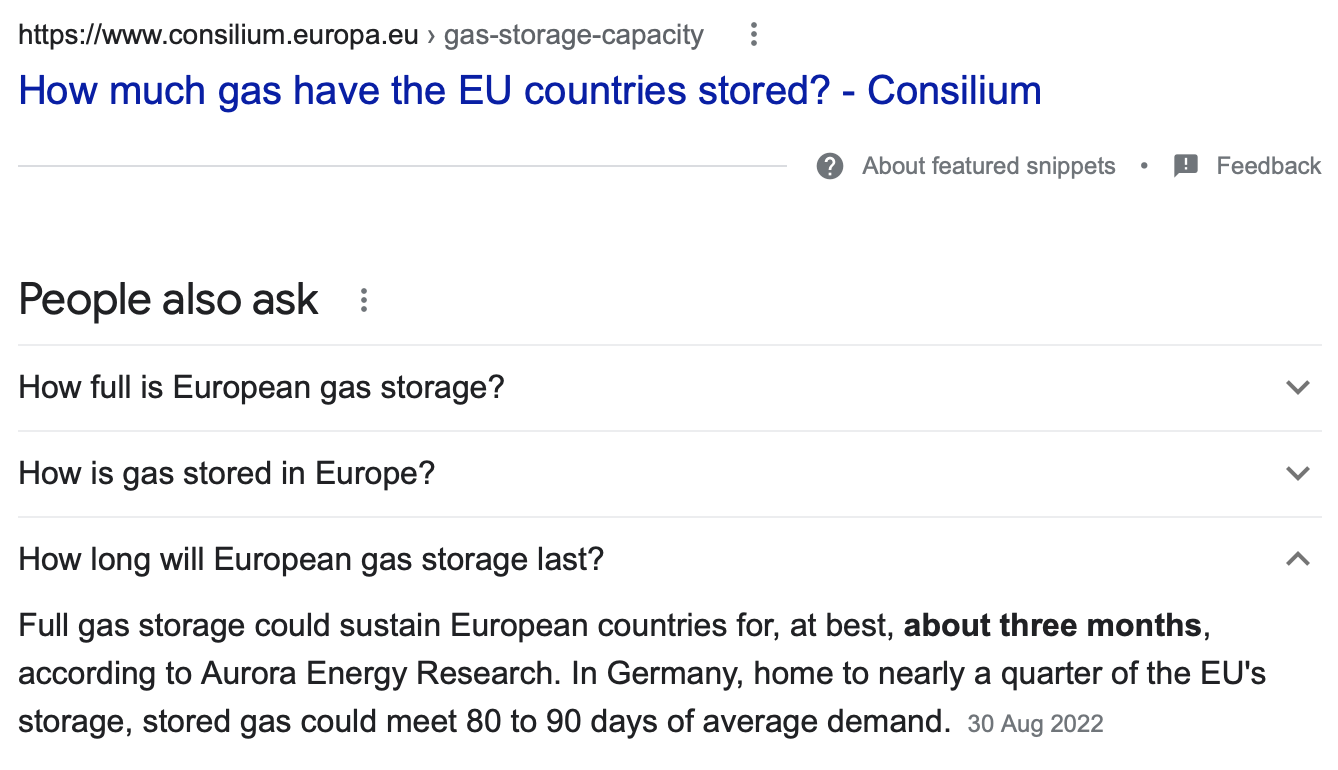Open the three-dot menu next to People also ask

pos(364,300)
